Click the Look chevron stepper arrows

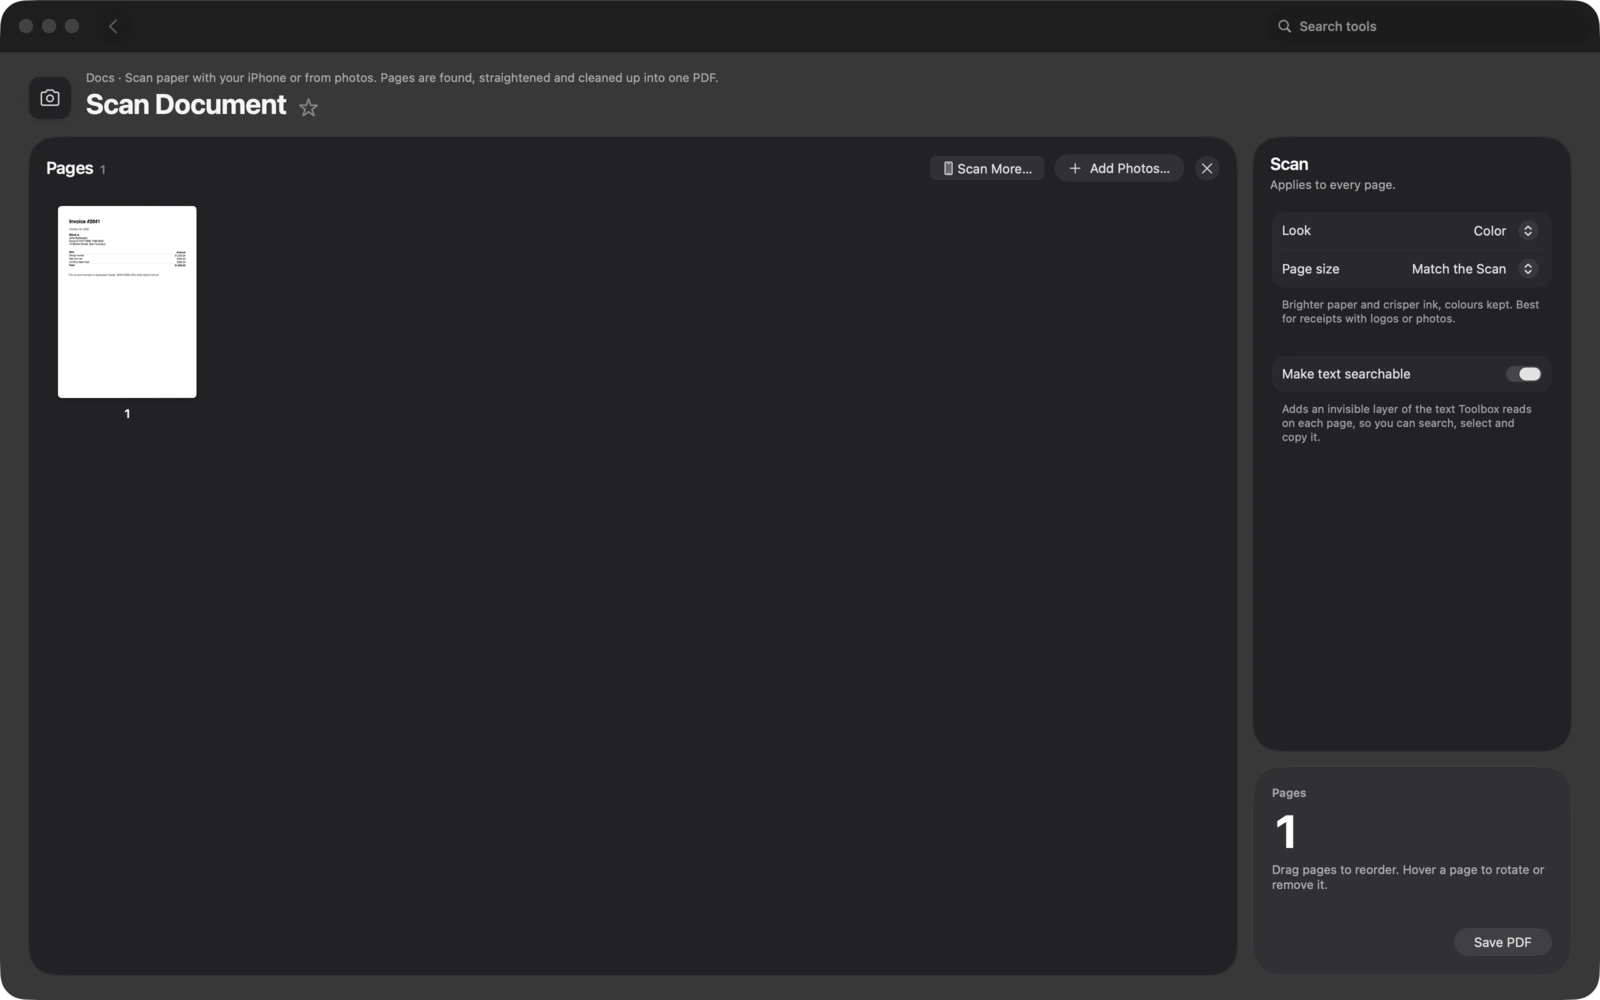[x=1528, y=230]
